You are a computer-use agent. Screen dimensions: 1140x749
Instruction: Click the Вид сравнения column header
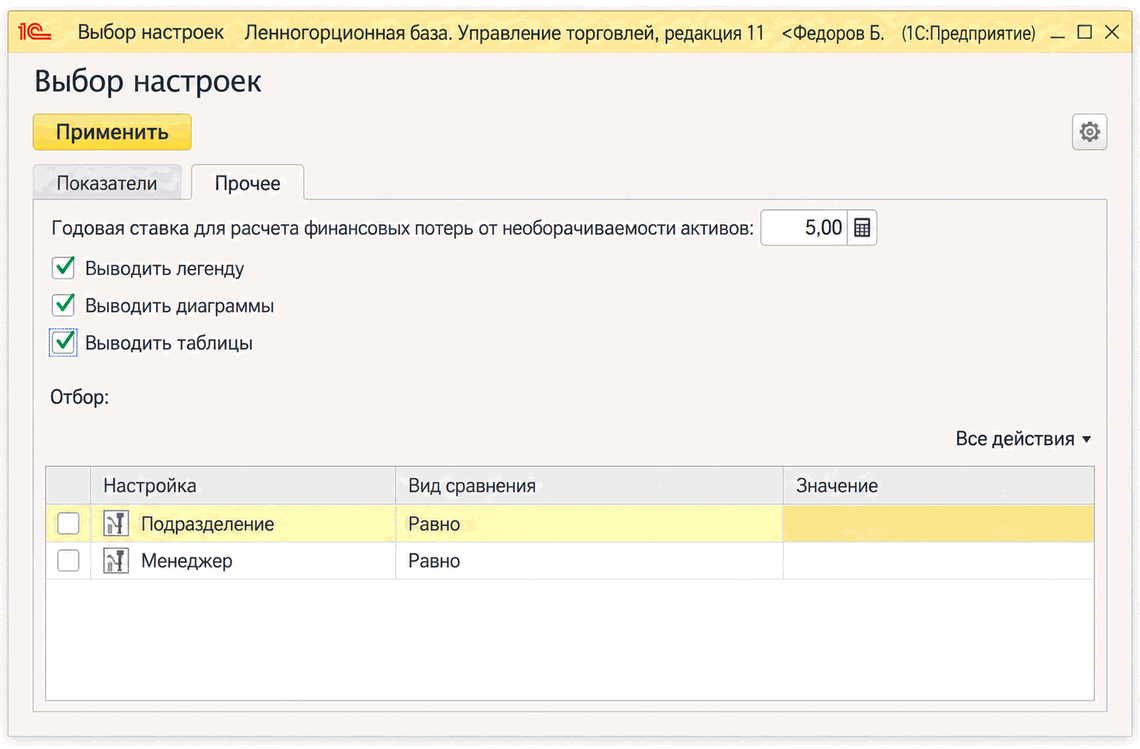click(x=589, y=485)
